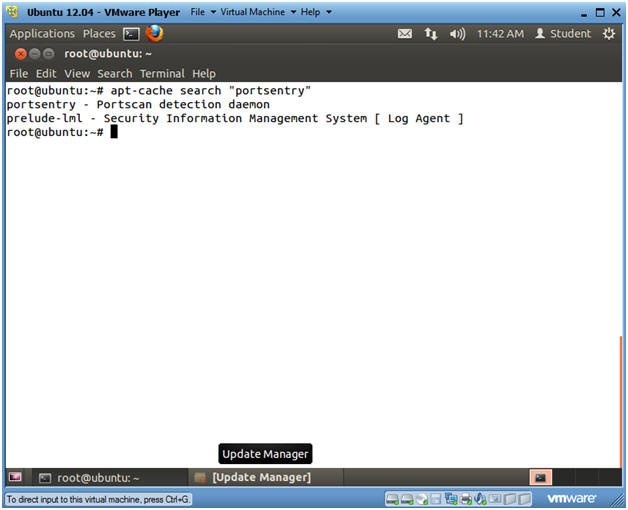
Task: Open terminal Edit menu
Action: 46,74
